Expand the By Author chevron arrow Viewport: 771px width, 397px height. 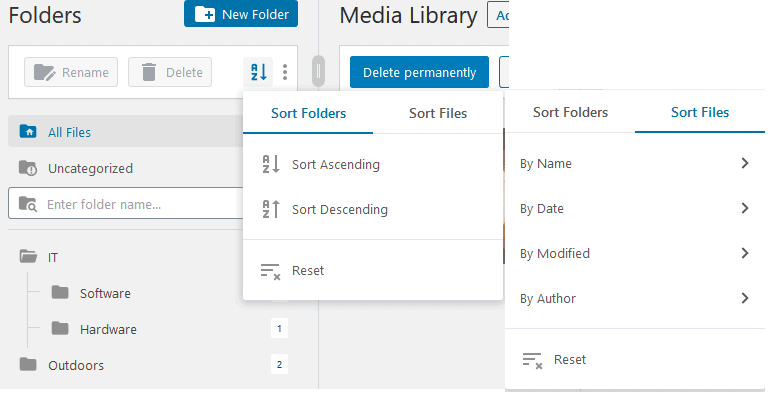point(745,298)
